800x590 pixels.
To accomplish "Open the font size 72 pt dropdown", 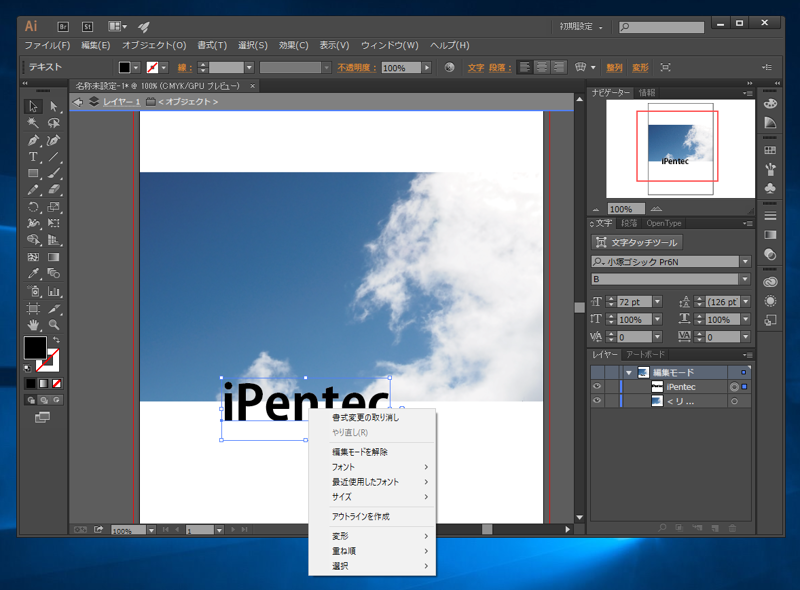I will (657, 302).
